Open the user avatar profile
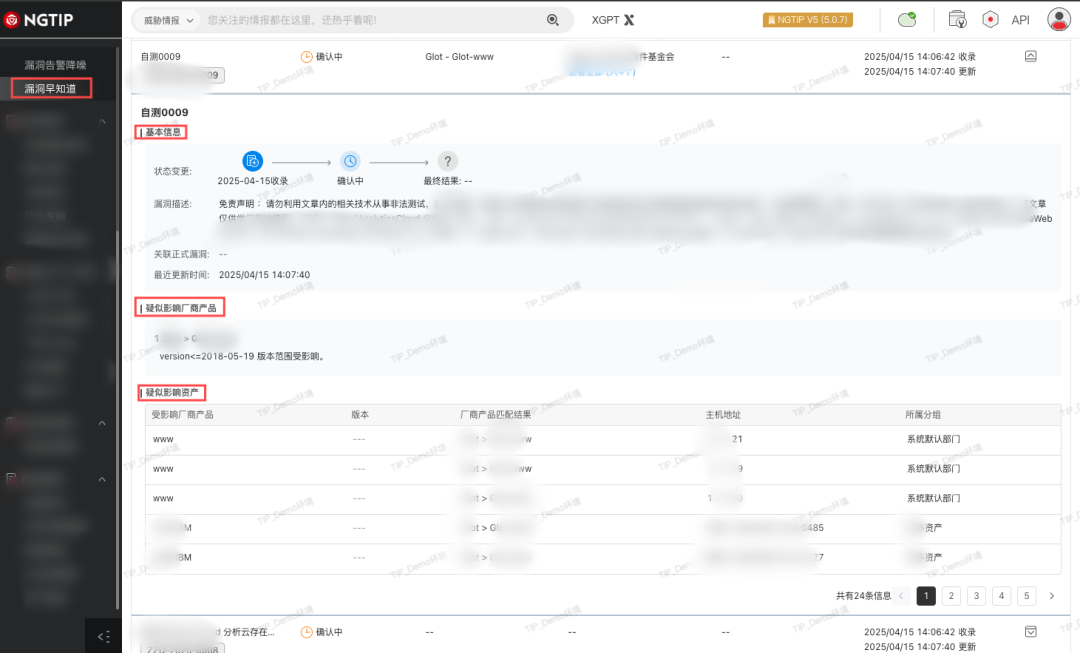Screen dimensions: 1080x653 (x=1058, y=19)
